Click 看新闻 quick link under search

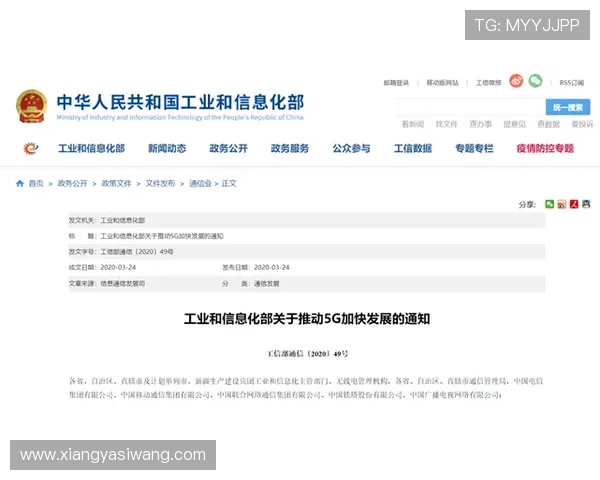click(x=412, y=124)
